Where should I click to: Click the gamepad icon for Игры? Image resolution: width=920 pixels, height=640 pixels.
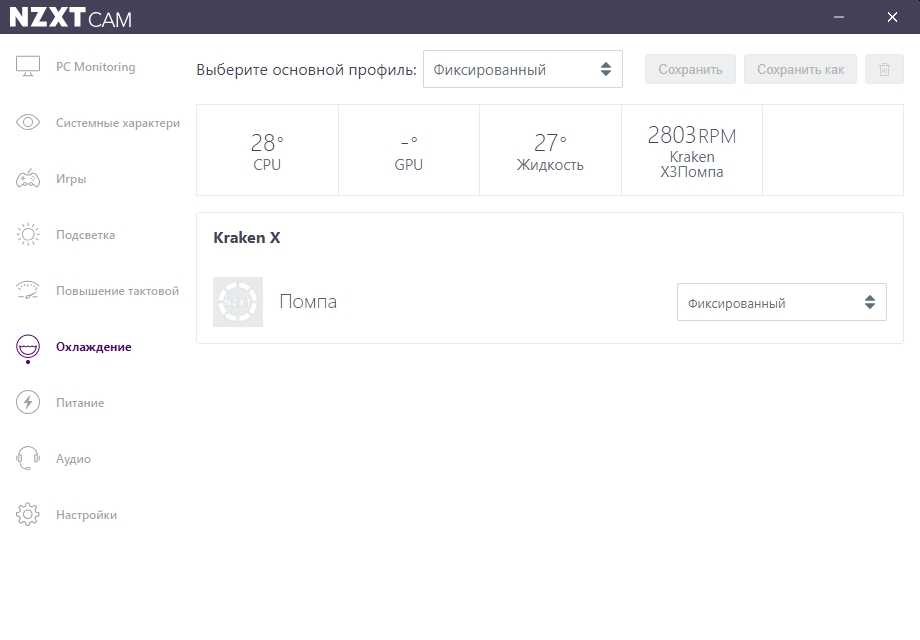pos(28,179)
